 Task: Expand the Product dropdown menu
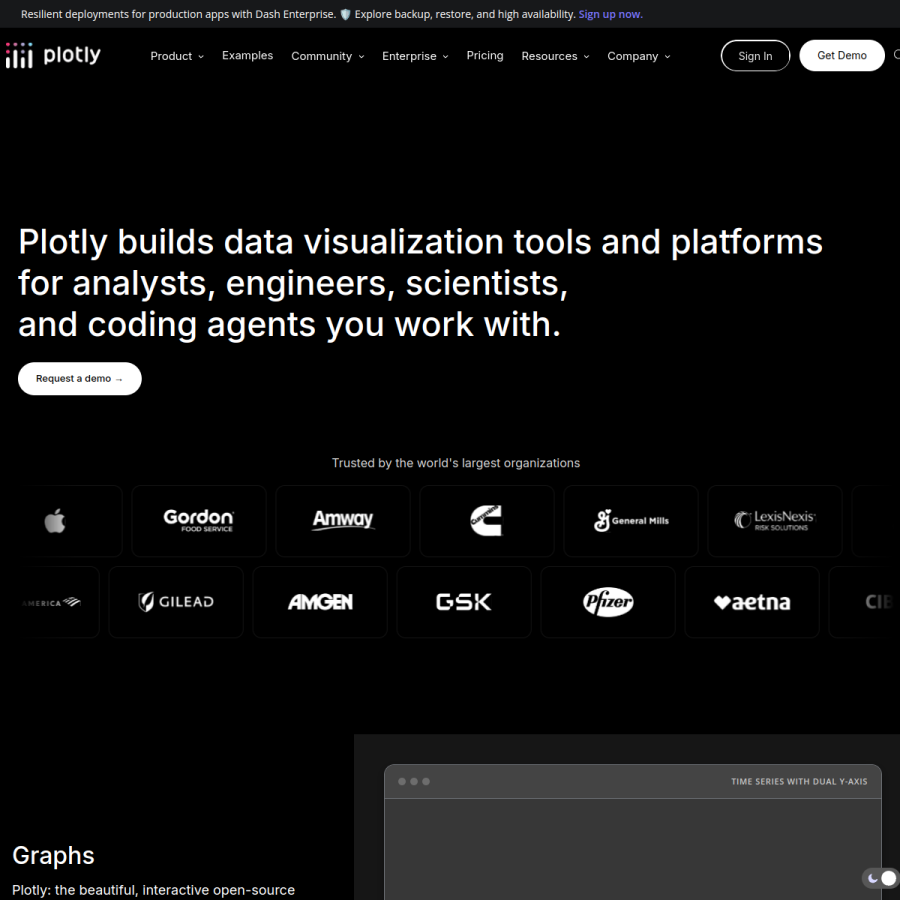click(x=177, y=56)
